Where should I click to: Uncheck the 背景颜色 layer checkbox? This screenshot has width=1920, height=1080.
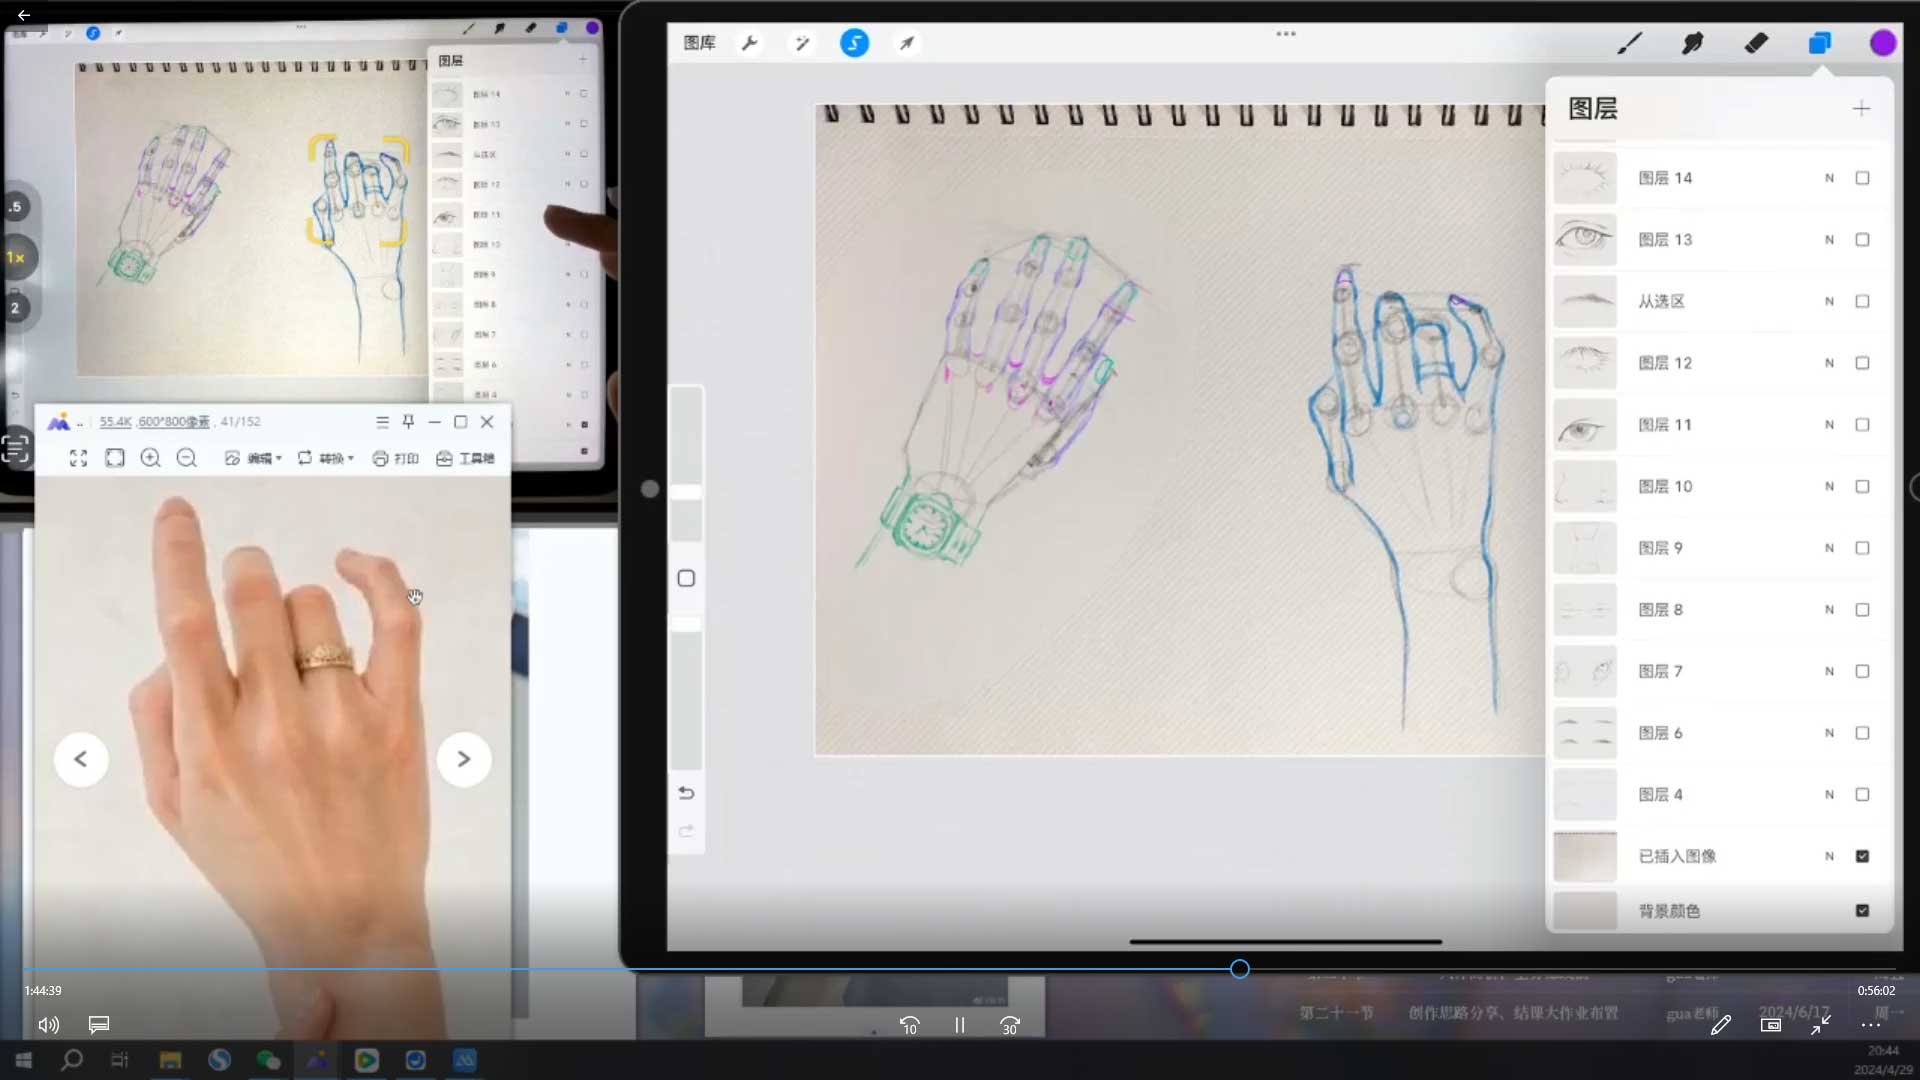[x=1862, y=911]
